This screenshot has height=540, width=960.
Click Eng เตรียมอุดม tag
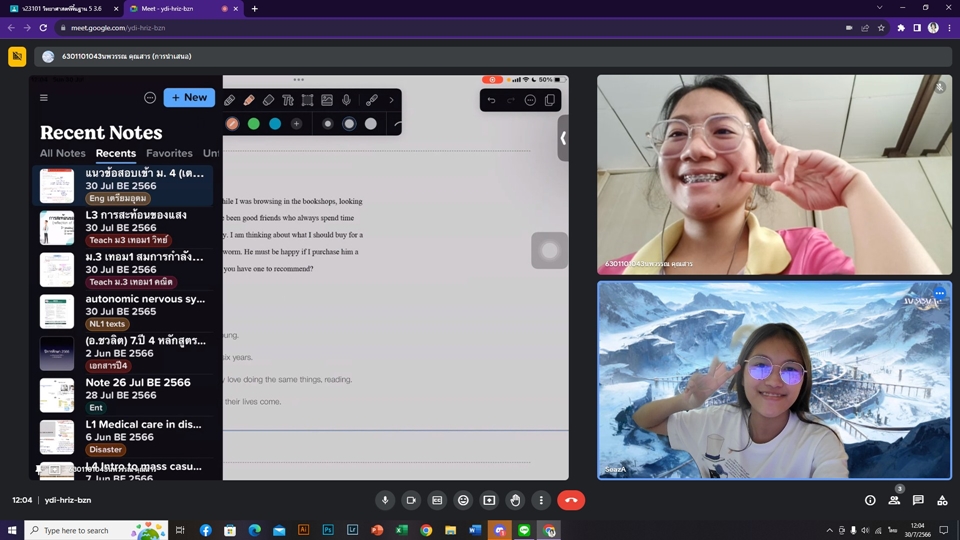118,198
